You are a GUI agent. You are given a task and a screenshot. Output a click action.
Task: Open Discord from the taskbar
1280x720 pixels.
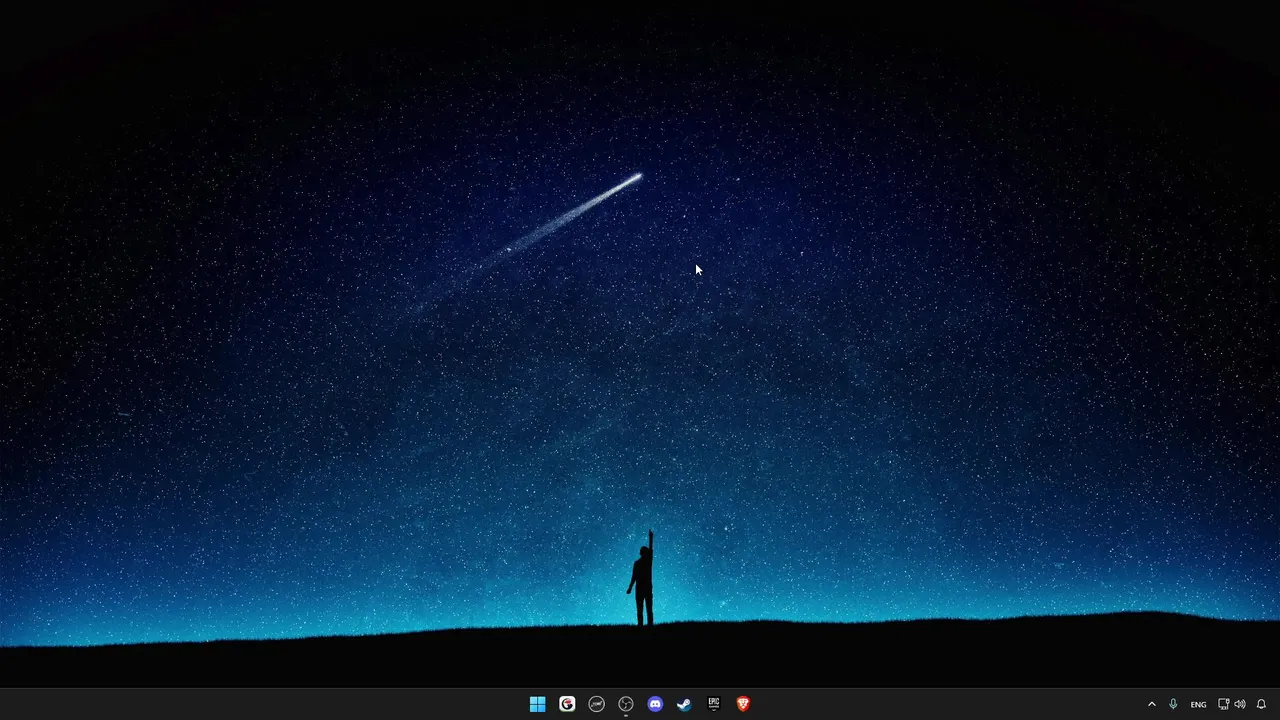(655, 704)
